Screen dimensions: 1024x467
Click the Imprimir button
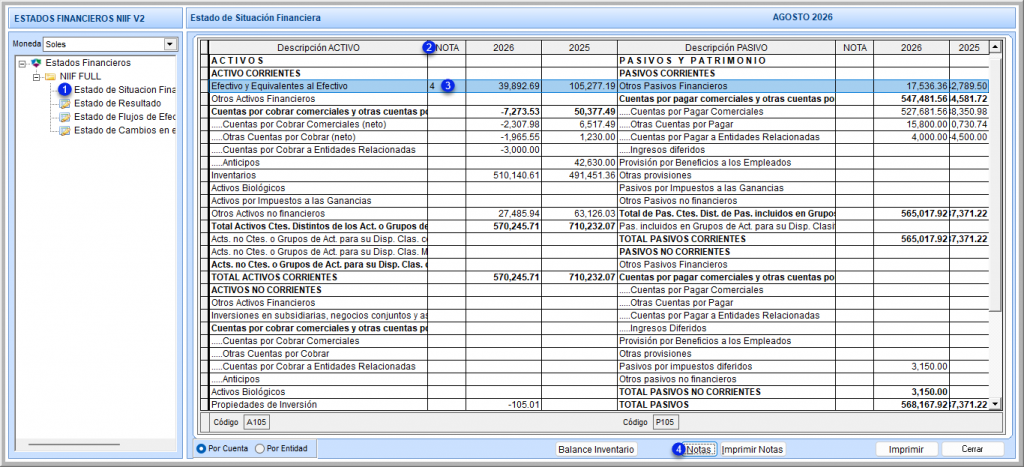point(906,449)
